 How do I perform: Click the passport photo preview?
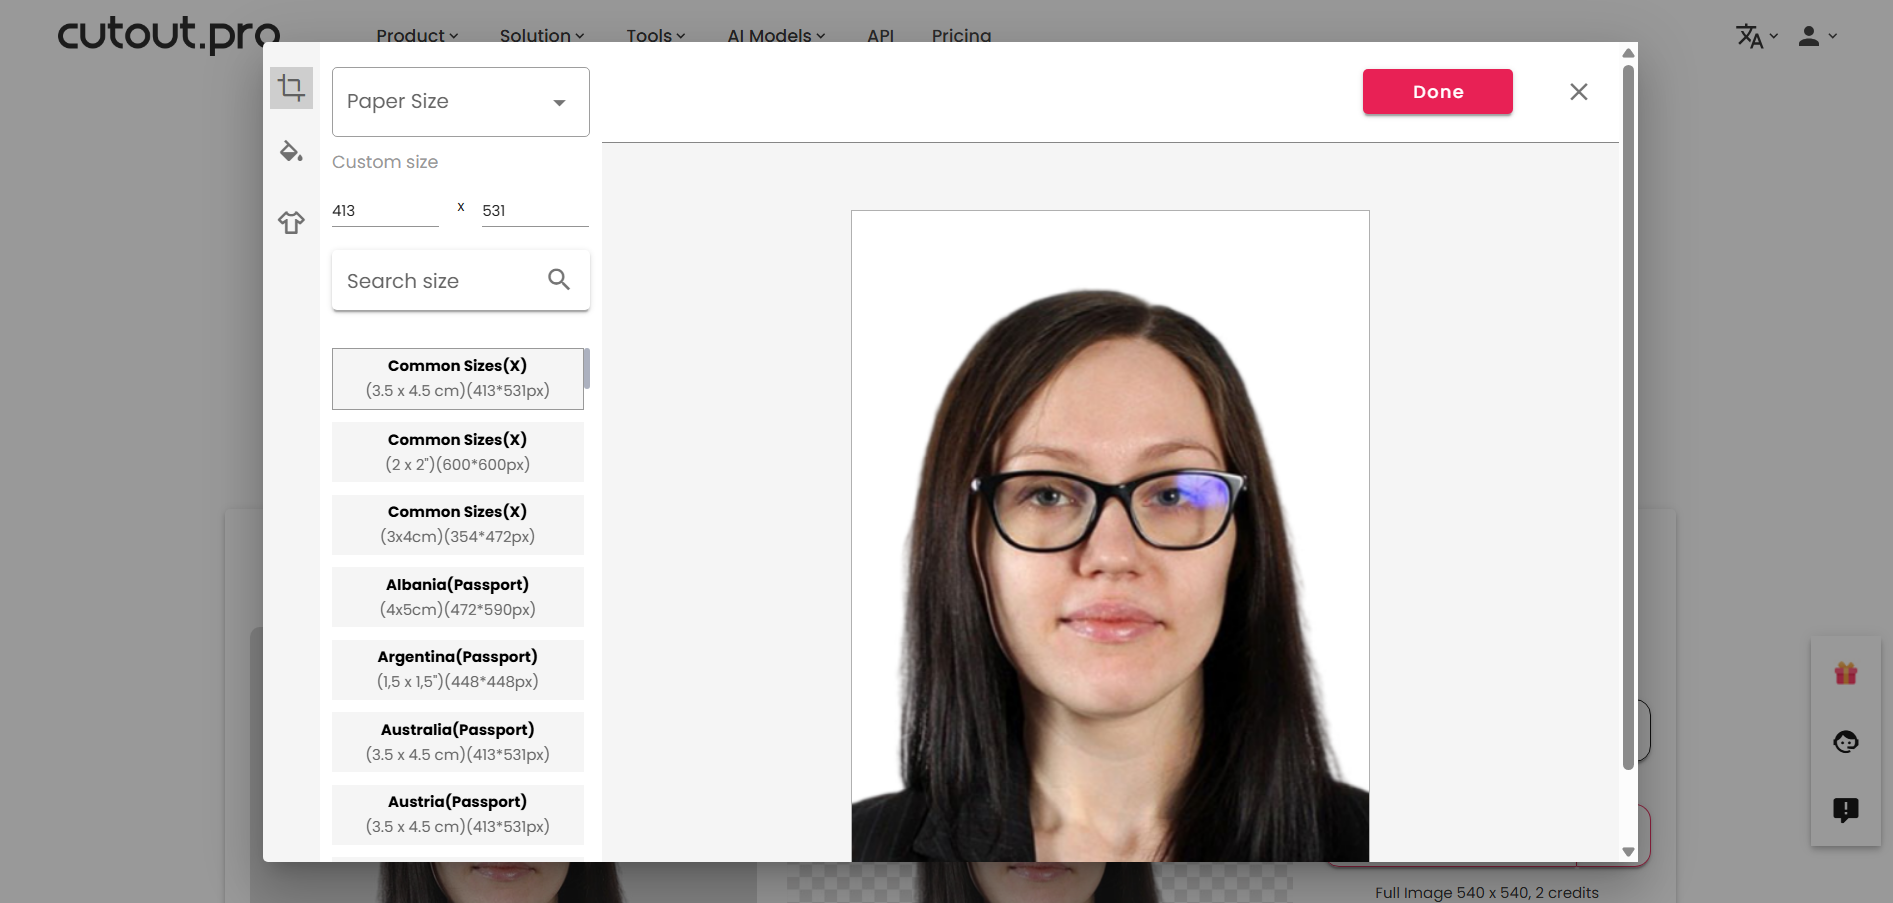[1110, 536]
